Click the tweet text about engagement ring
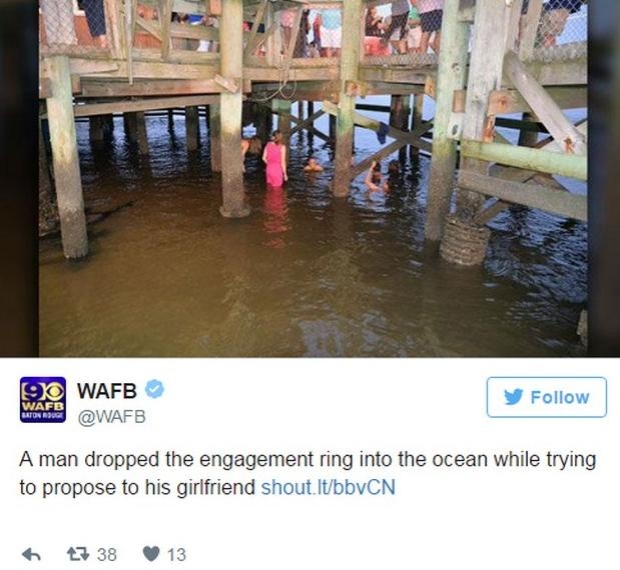The image size is (620, 570). click(x=308, y=473)
